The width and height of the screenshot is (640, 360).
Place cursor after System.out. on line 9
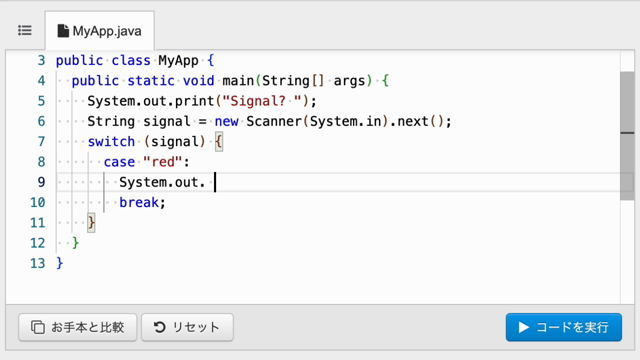pos(215,182)
